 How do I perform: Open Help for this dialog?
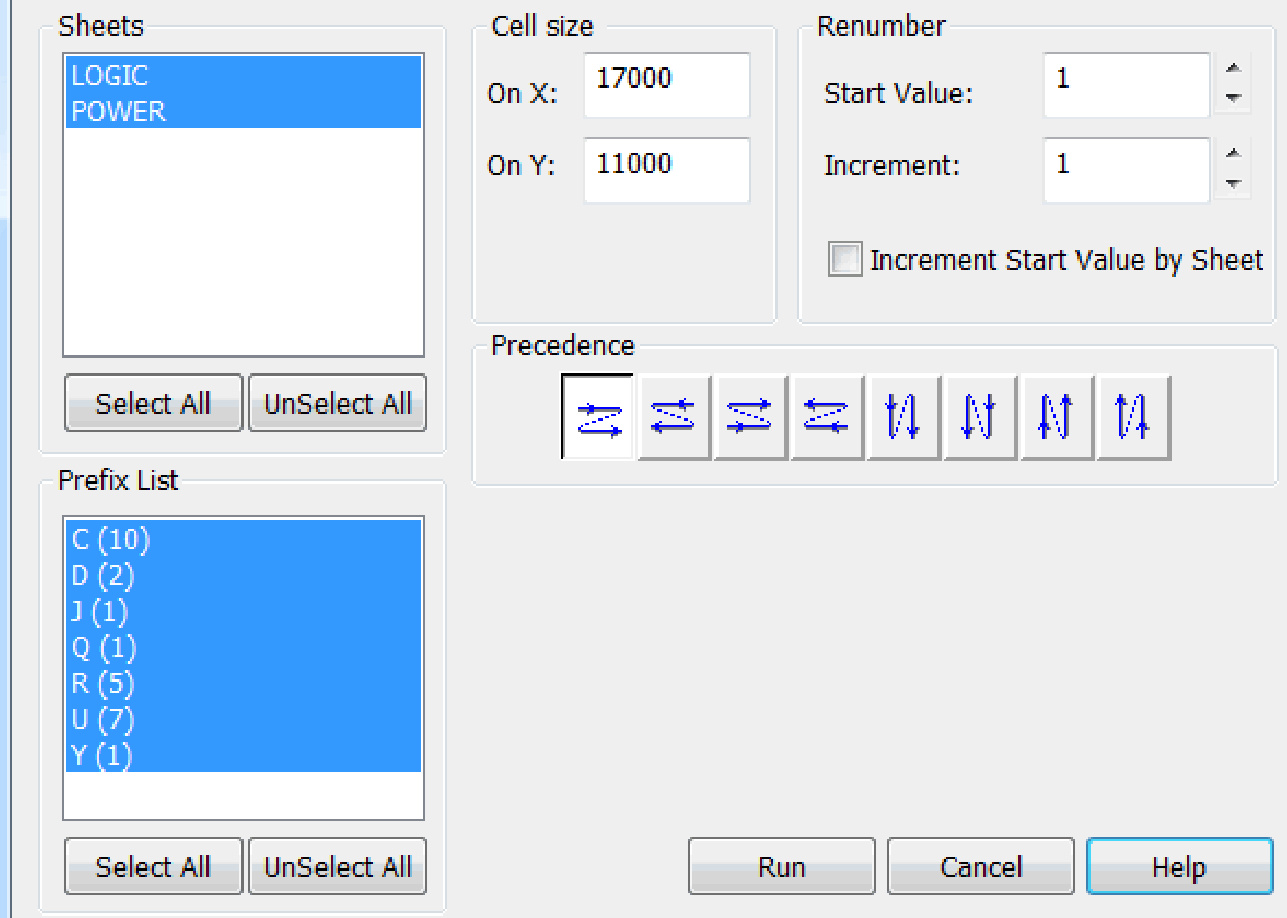pos(1179,866)
